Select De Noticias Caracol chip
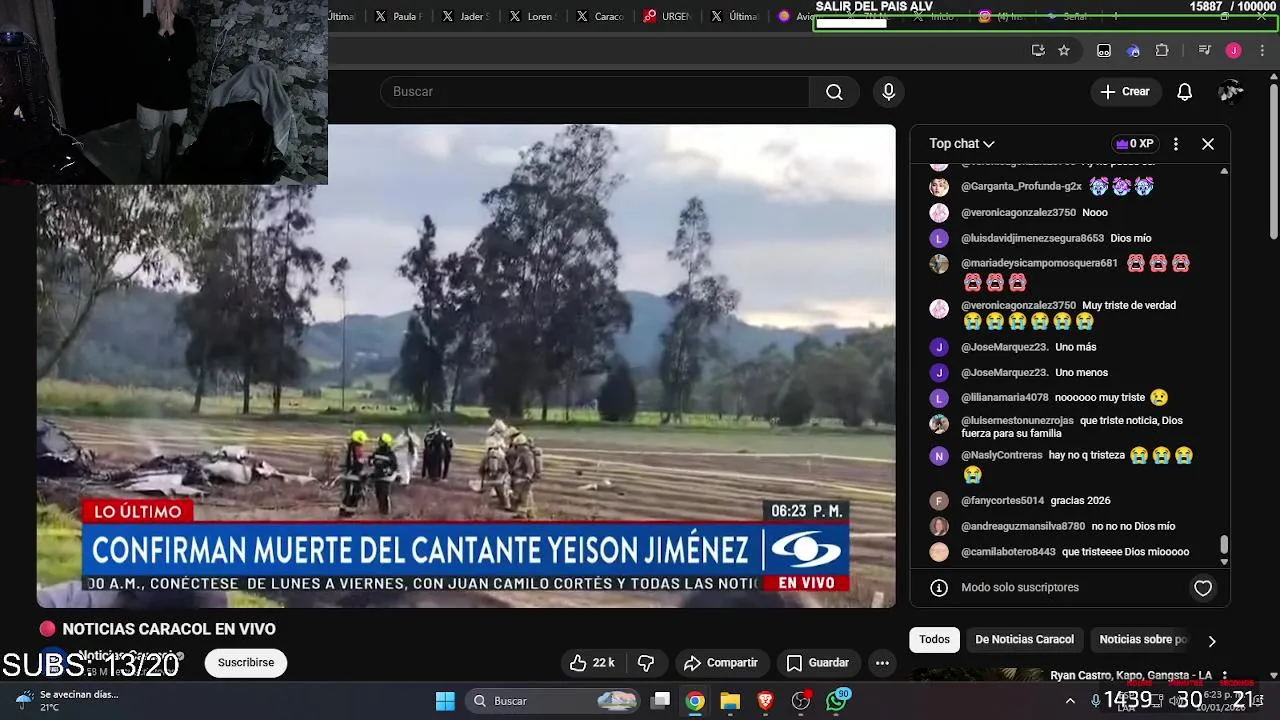Screen dimensions: 1280x720 [x=1024, y=640]
